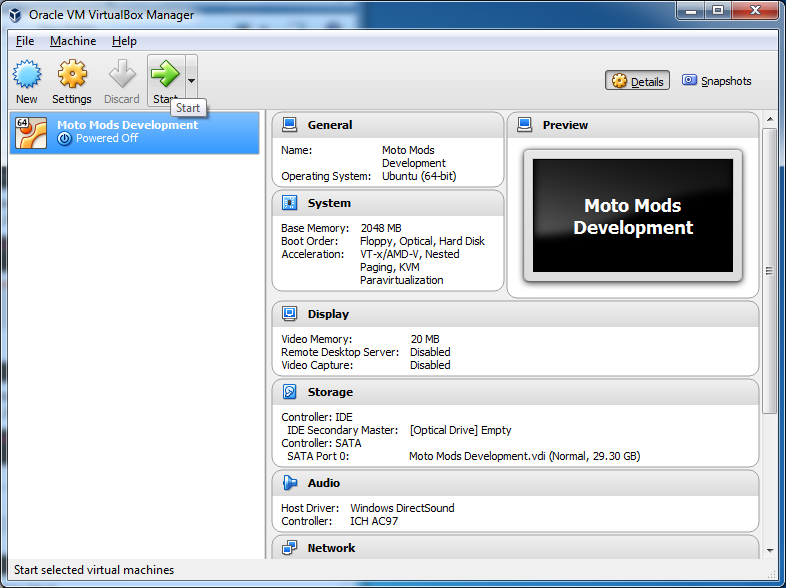The width and height of the screenshot is (786, 588).
Task: Click Boot Order value Floppy, Optical, Hard Disk
Action: pyautogui.click(x=422, y=241)
